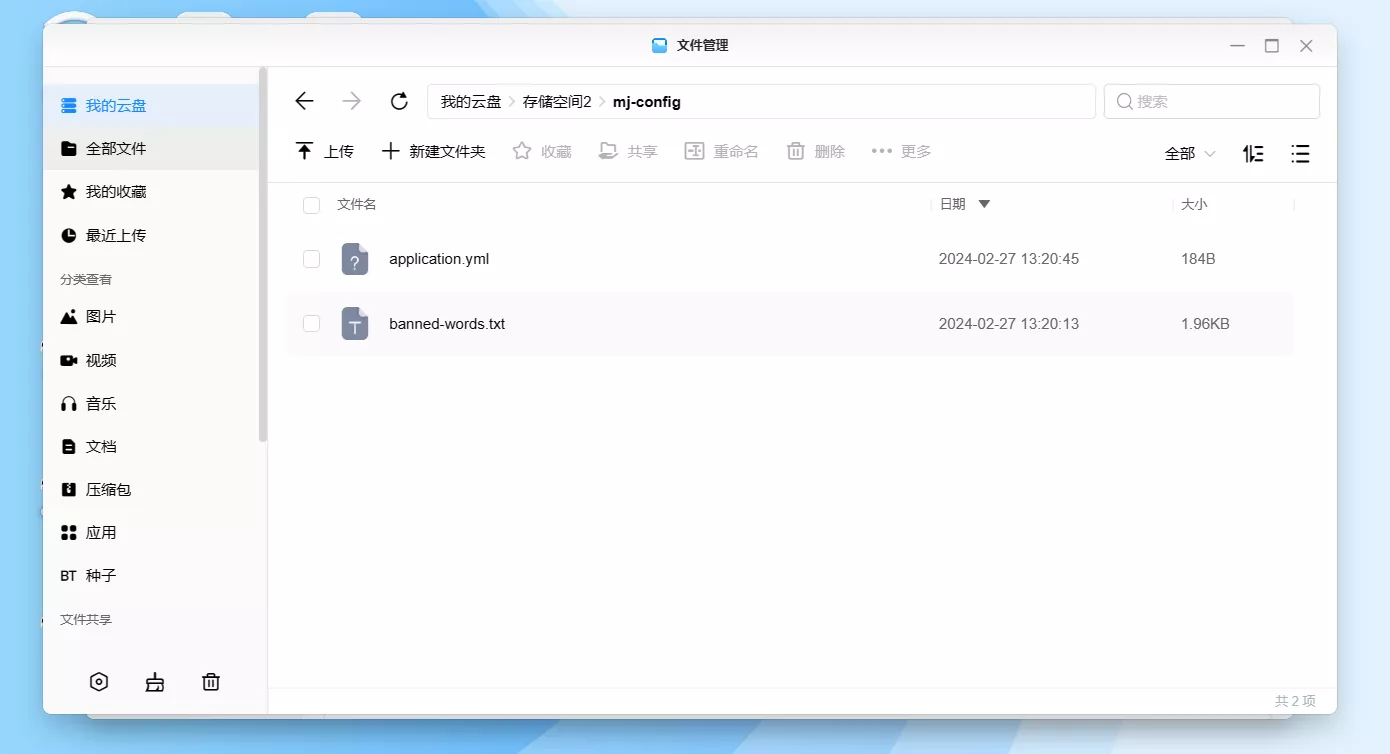Click the sidebar vertical scrollbar
The width and height of the screenshot is (1390, 754).
pos(263,255)
